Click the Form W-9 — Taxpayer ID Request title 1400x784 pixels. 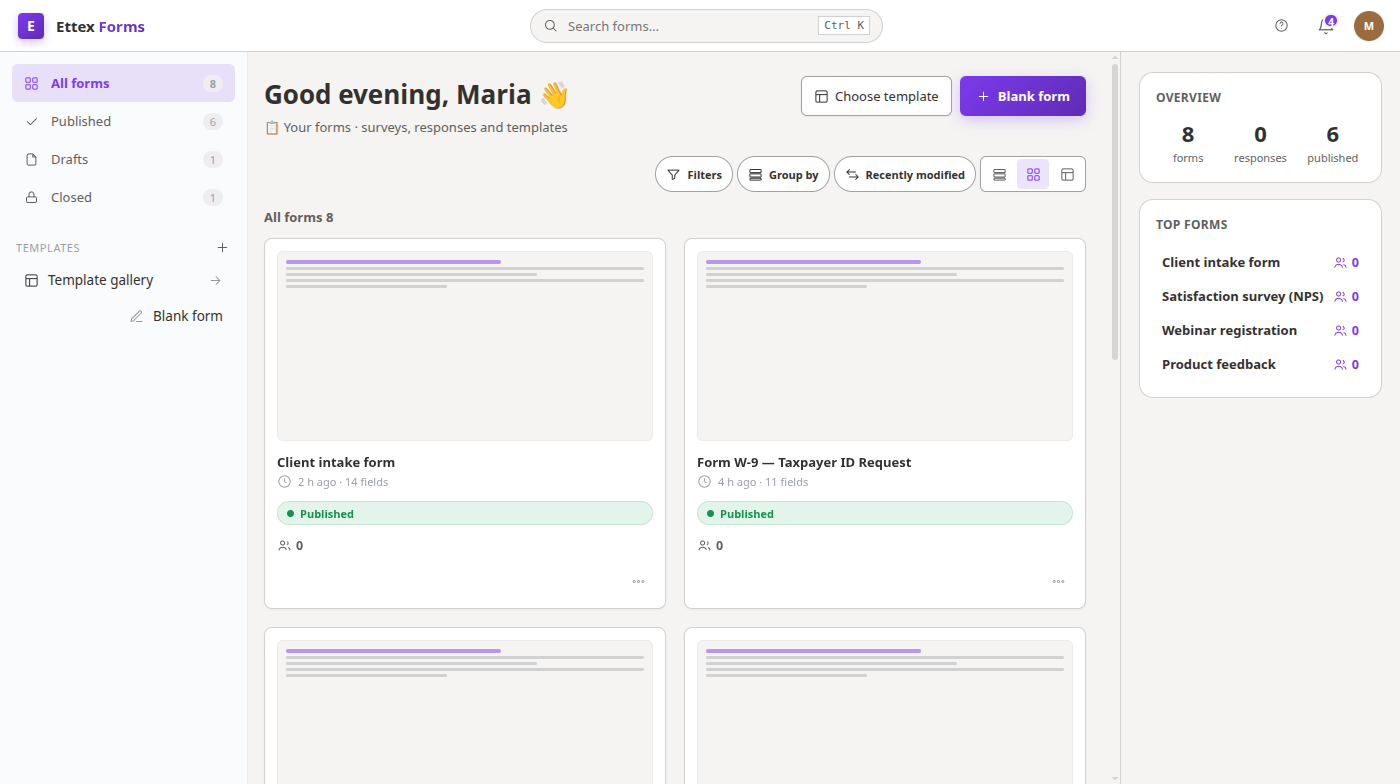point(804,462)
